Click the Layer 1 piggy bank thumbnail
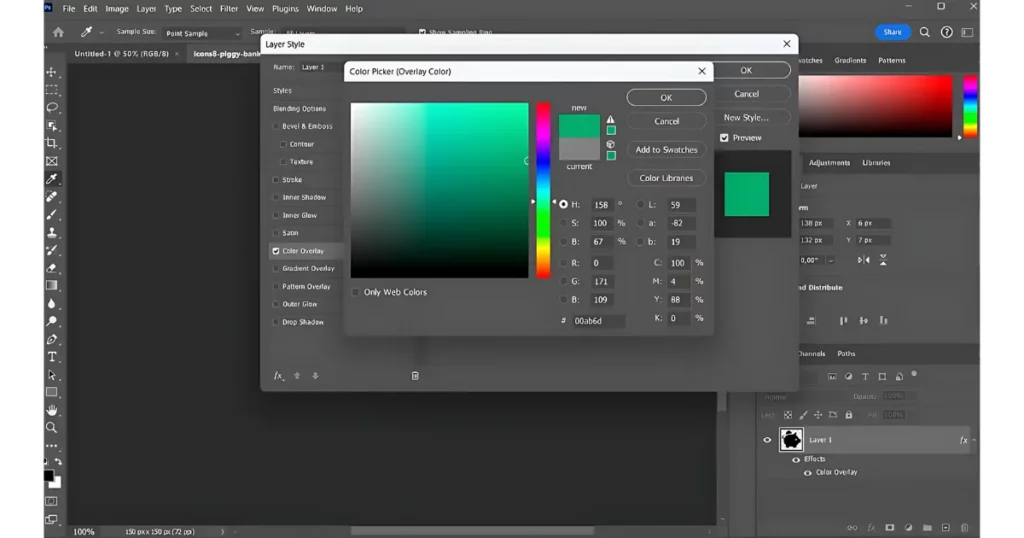Image resolution: width=1024 pixels, height=538 pixels. [792, 440]
